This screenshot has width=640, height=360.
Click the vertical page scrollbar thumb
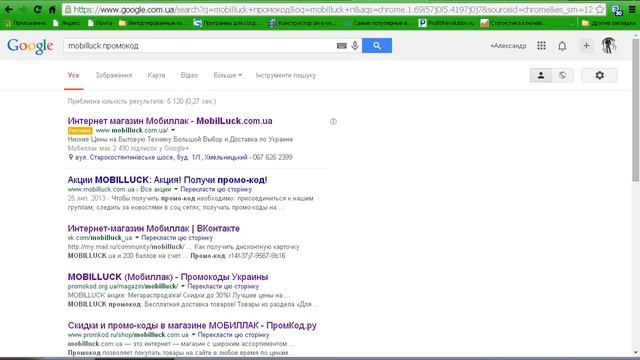[x=636, y=110]
